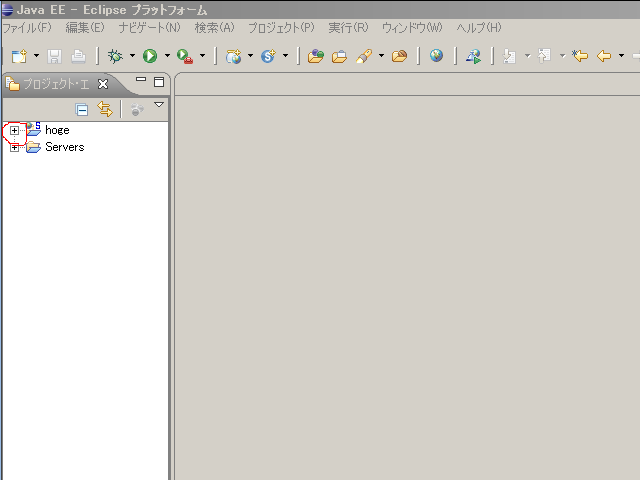640x480 pixels.
Task: Click the Open Type folder icon
Action: pos(316,56)
